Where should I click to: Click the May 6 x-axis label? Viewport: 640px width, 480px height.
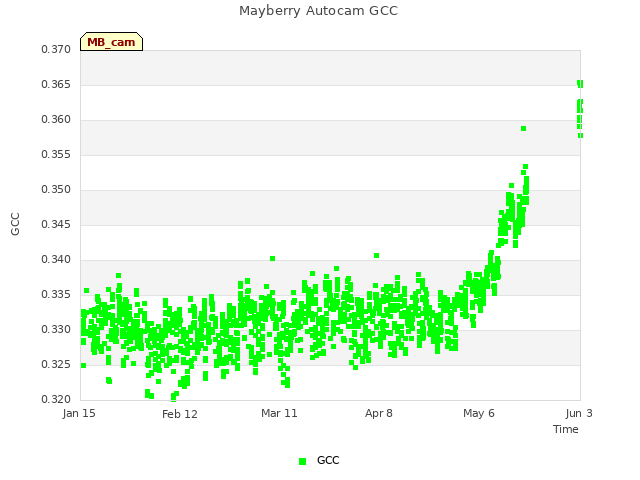point(479,413)
